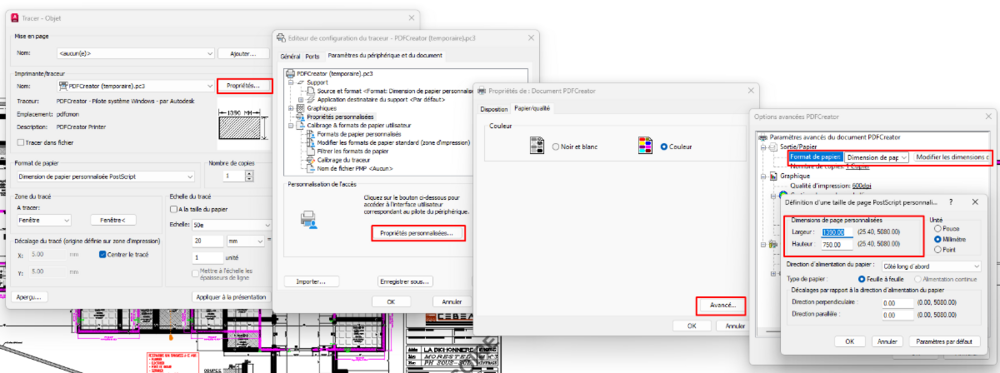This screenshot has width=1000, height=373.
Task: Open the Format de papier dropdown in Tracer
Action: [x=105, y=177]
